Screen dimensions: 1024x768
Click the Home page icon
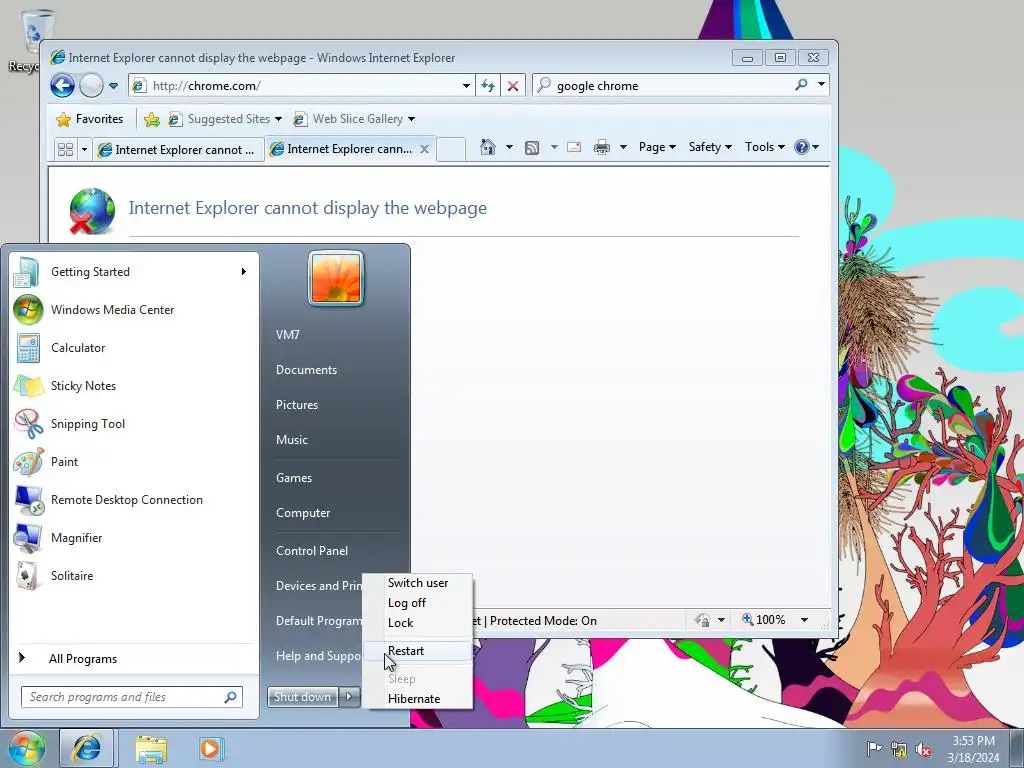(x=488, y=147)
